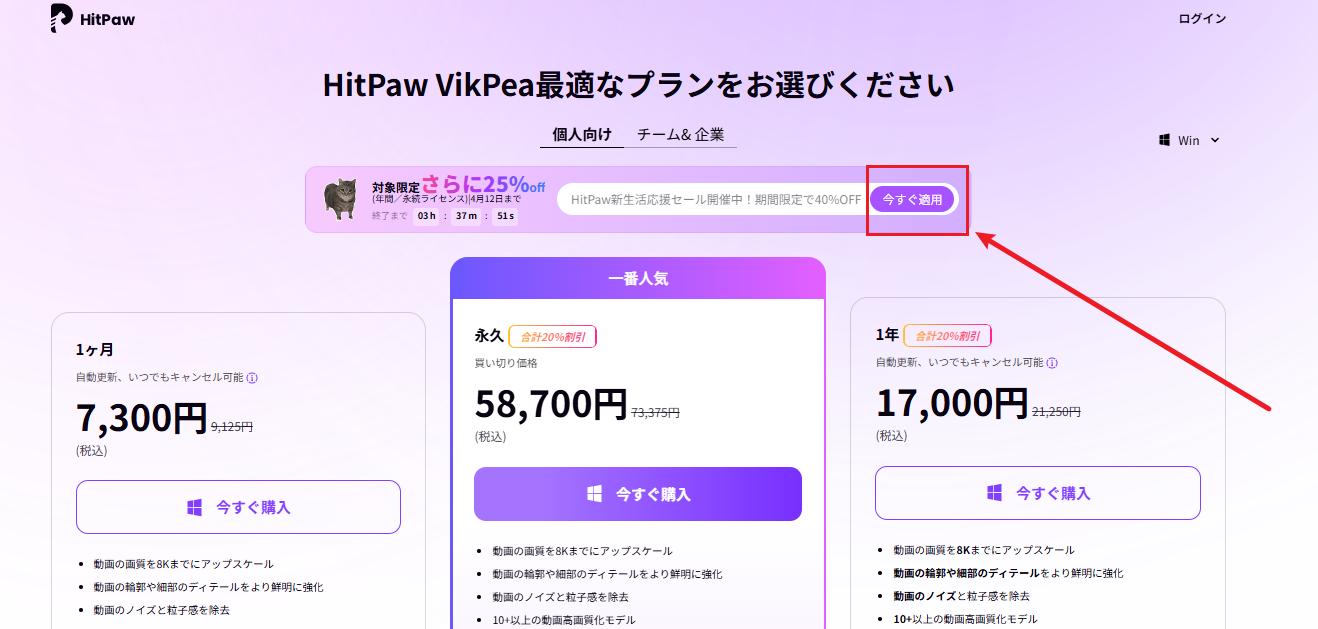Click the coupon code input field
The width and height of the screenshot is (1318, 629).
click(715, 199)
